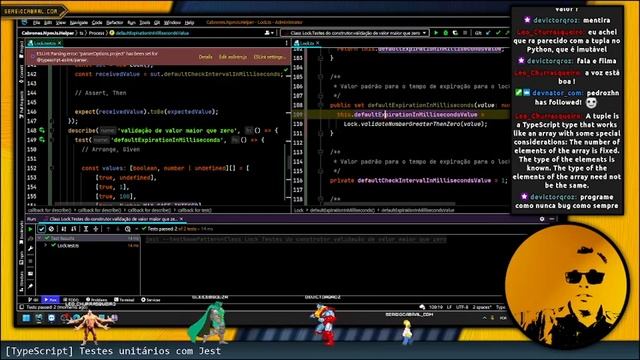The width and height of the screenshot is (640, 360).
Task: Open the File menu
Action: coord(37,23)
